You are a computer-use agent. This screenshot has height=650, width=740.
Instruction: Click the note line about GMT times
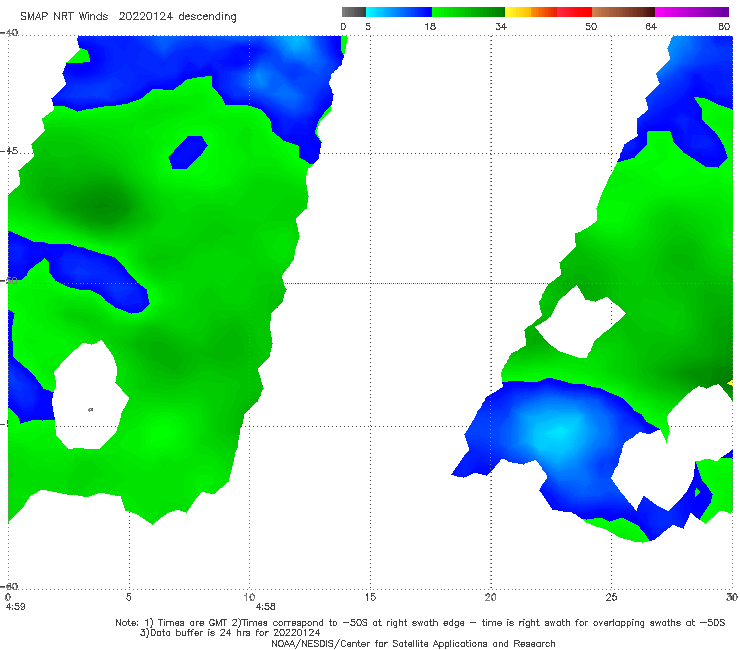coord(420,623)
